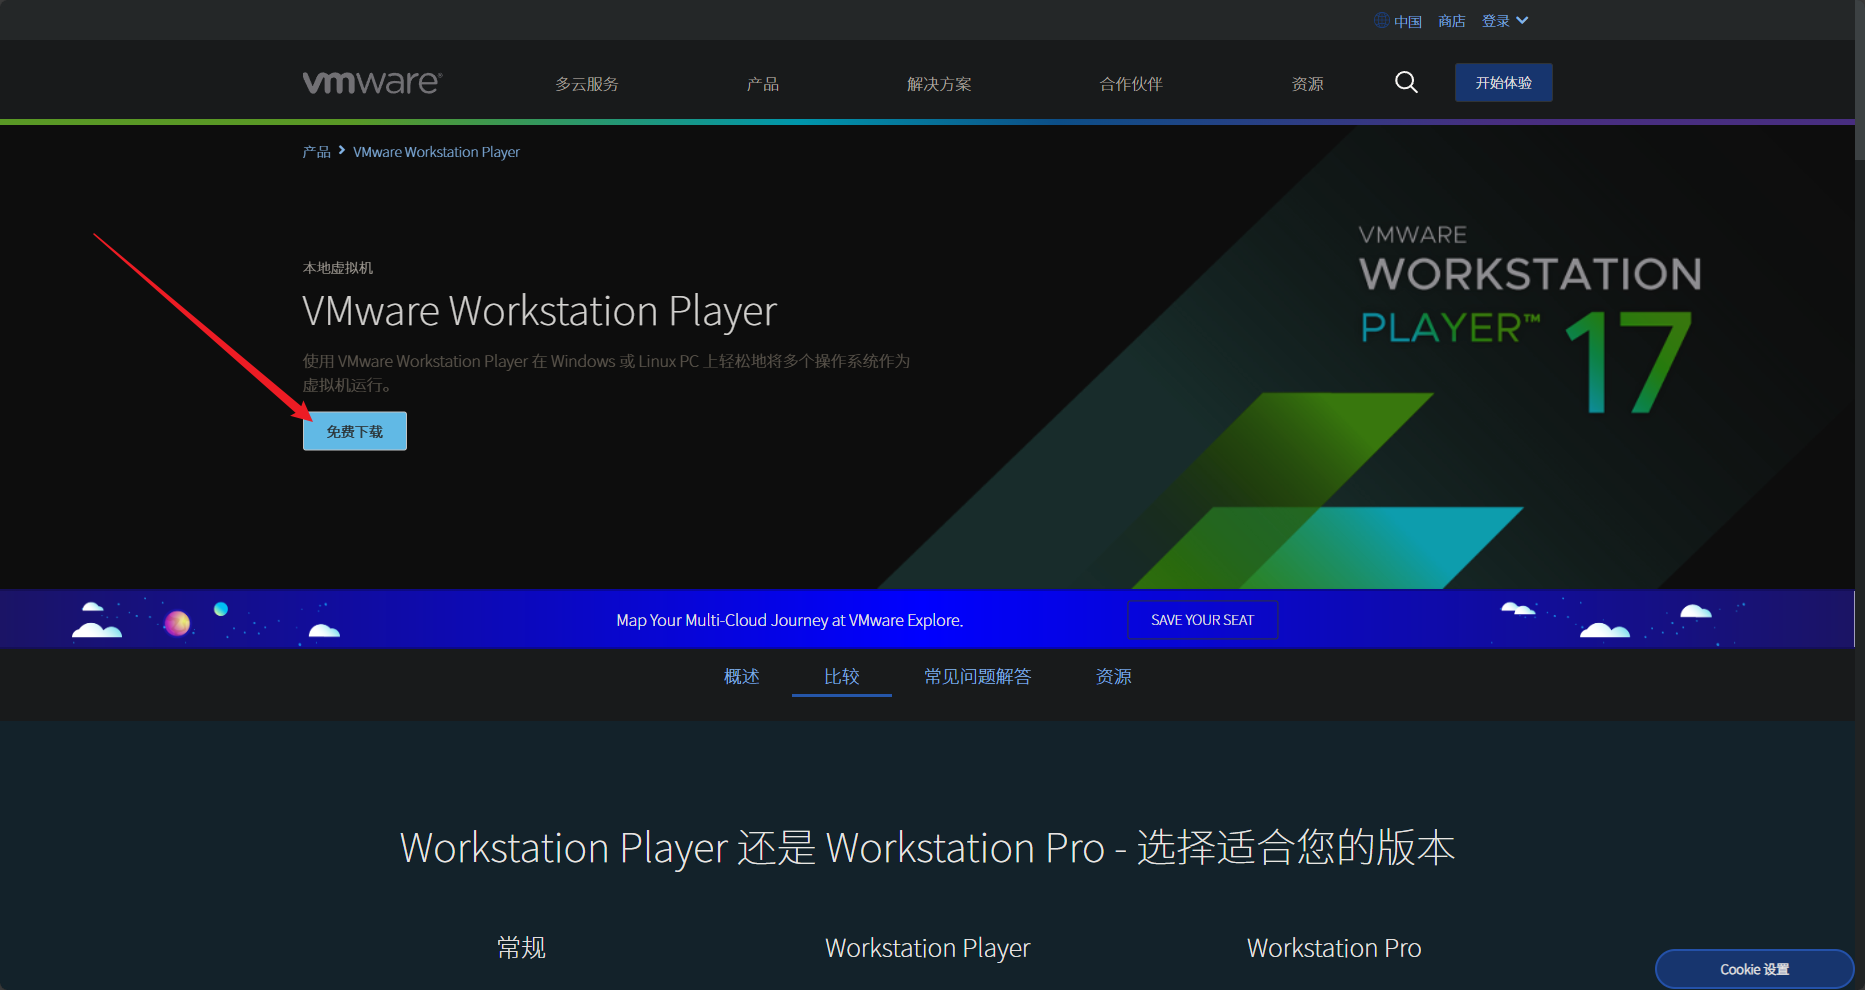Open the 常见问题解答 tab

977,677
